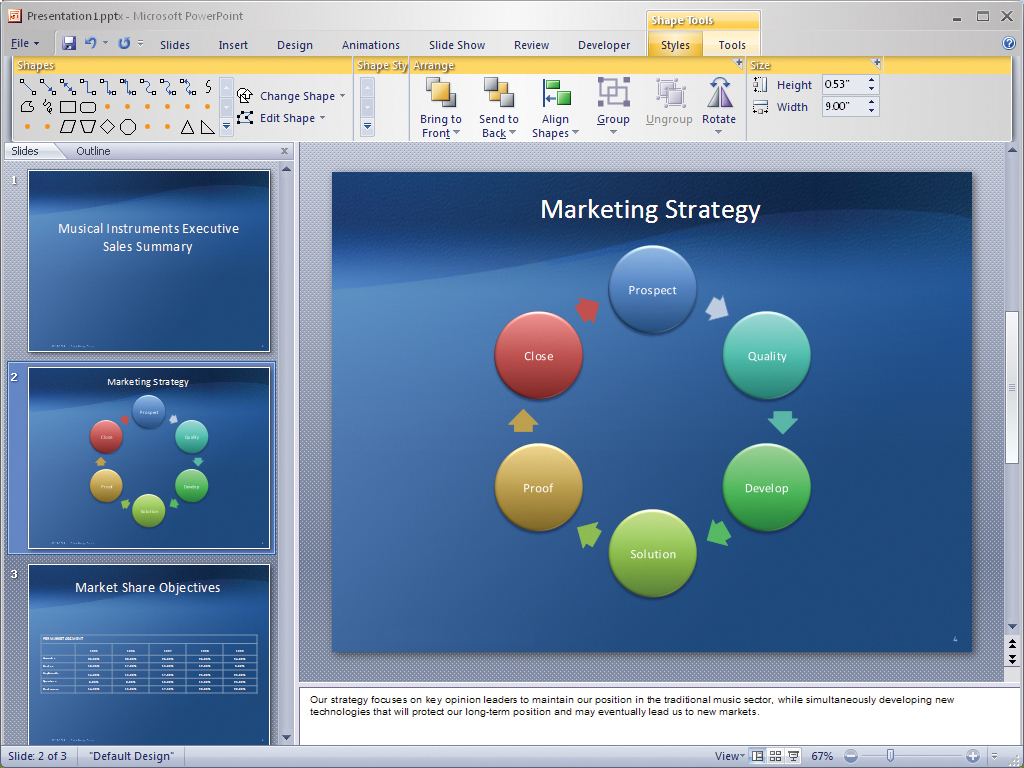Click the Undo arrow icon
The height and width of the screenshot is (768, 1024).
coord(91,43)
